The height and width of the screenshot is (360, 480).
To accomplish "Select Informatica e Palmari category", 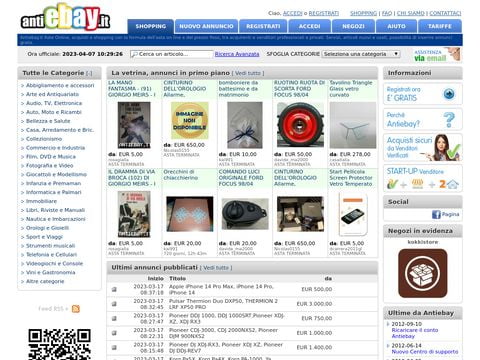I will (53, 192).
